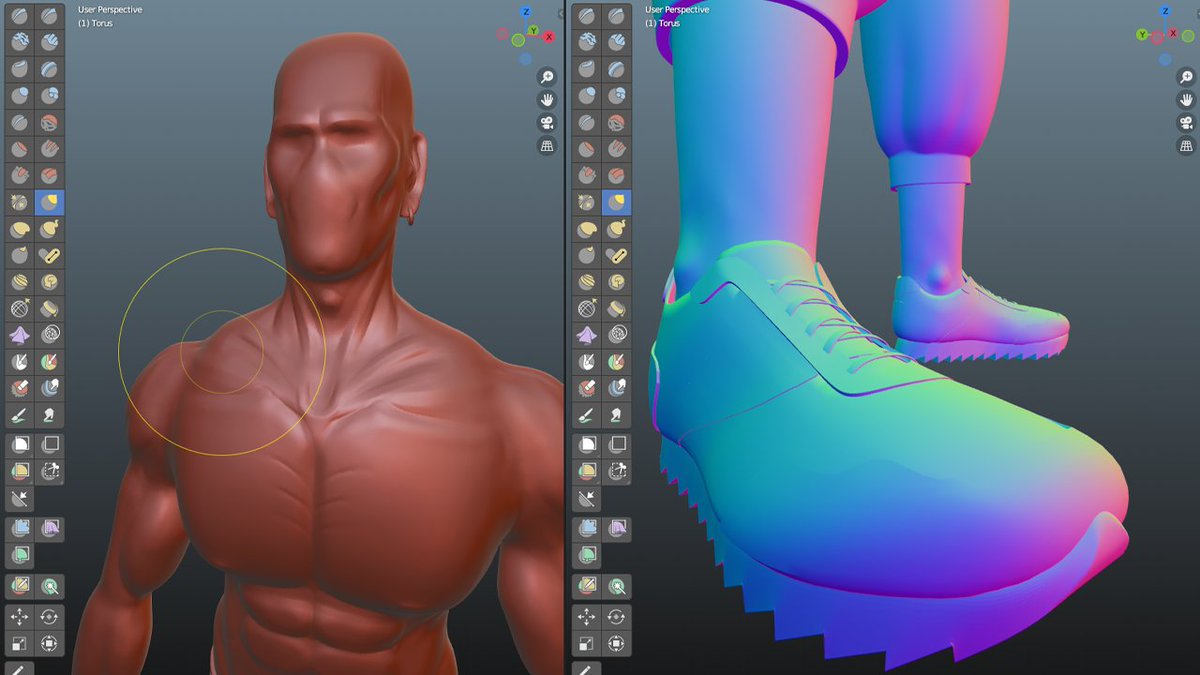Select the Transform tool in the left viewport toolbar

pyautogui.click(x=49, y=644)
